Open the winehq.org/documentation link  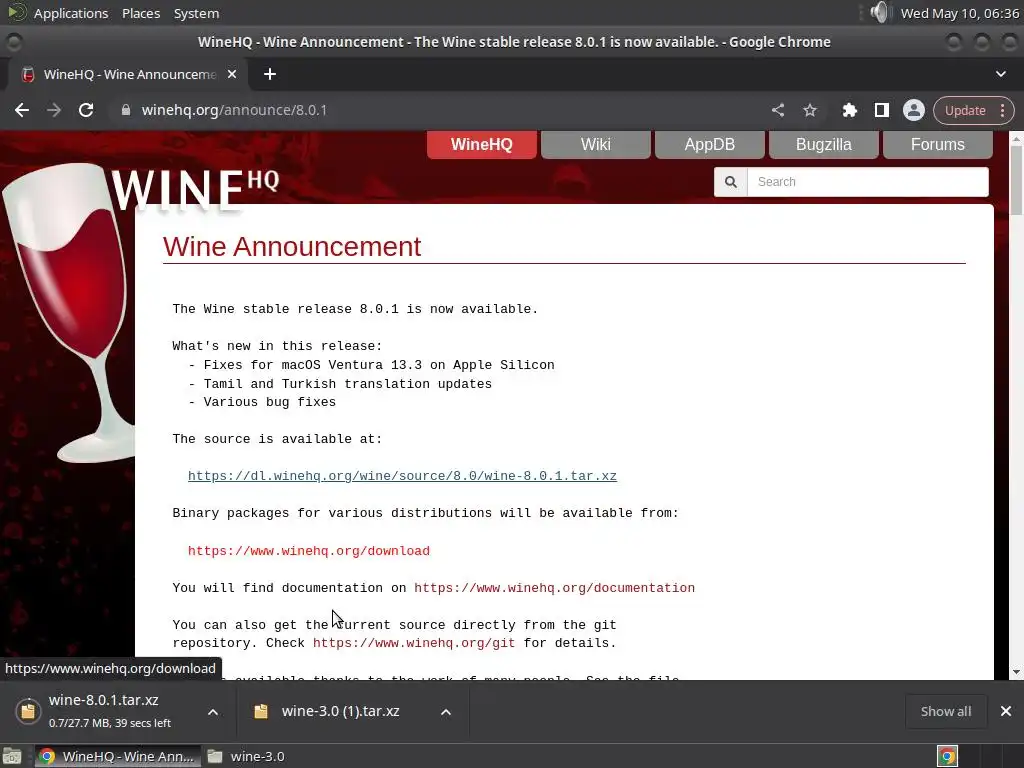coord(554,588)
